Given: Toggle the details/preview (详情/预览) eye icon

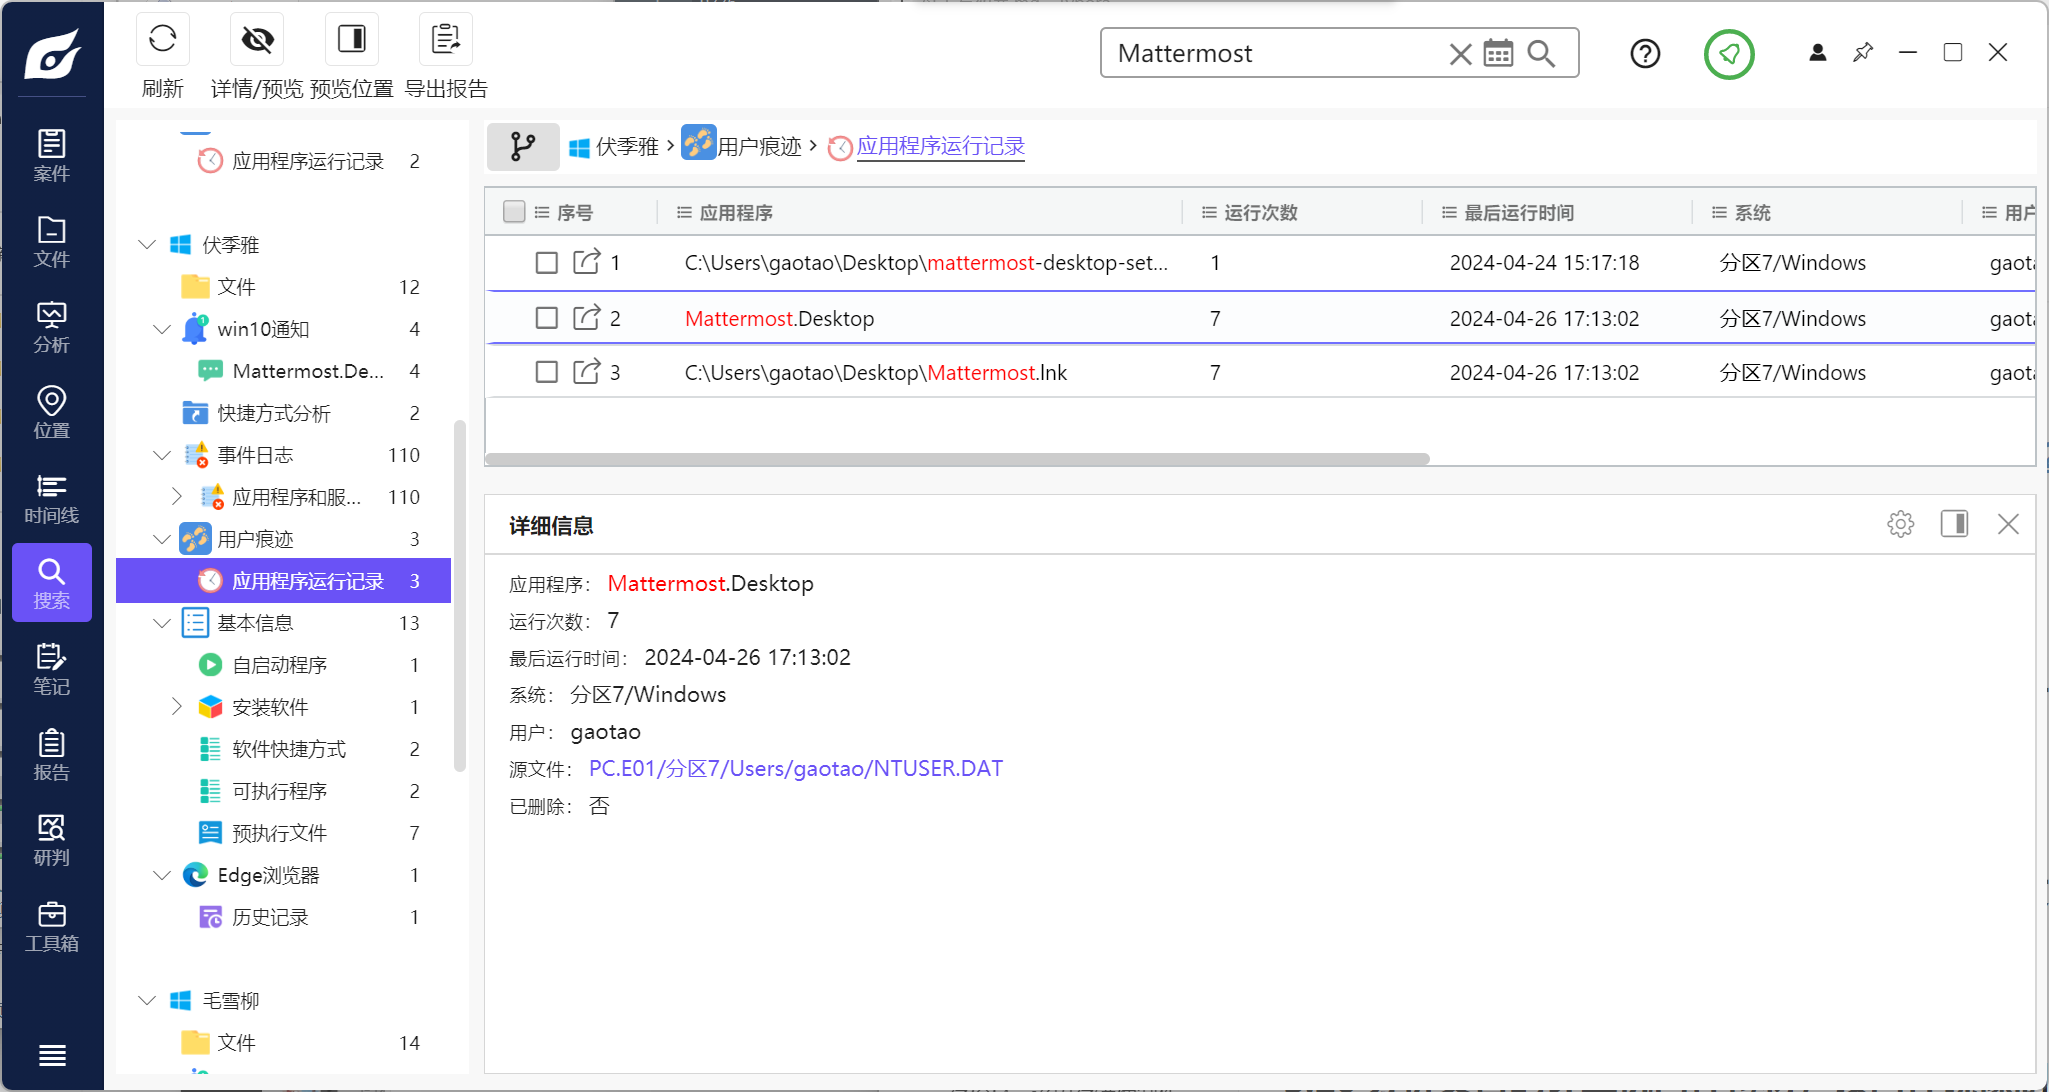Looking at the screenshot, I should pos(257,40).
